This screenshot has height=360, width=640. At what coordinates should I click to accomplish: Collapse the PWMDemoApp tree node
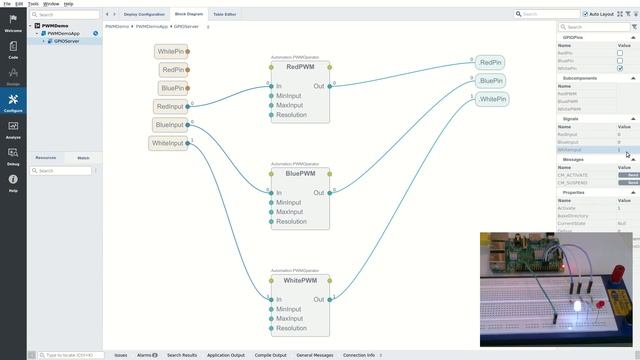click(37, 33)
